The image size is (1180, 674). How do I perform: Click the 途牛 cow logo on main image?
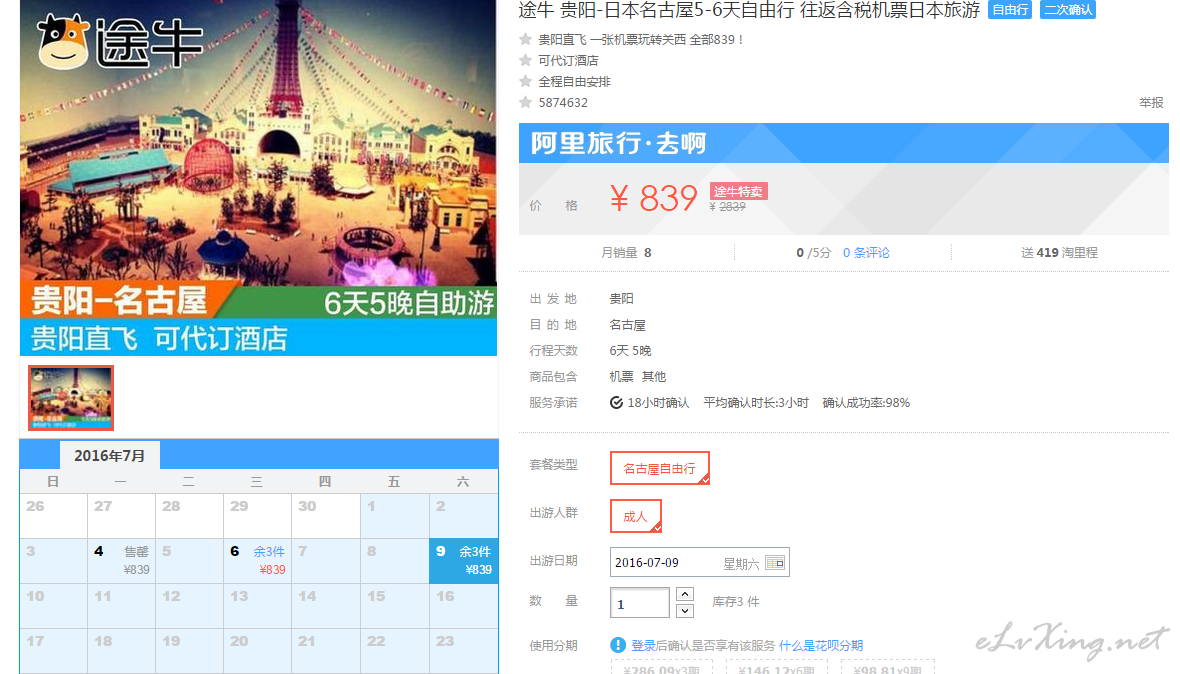[x=64, y=42]
